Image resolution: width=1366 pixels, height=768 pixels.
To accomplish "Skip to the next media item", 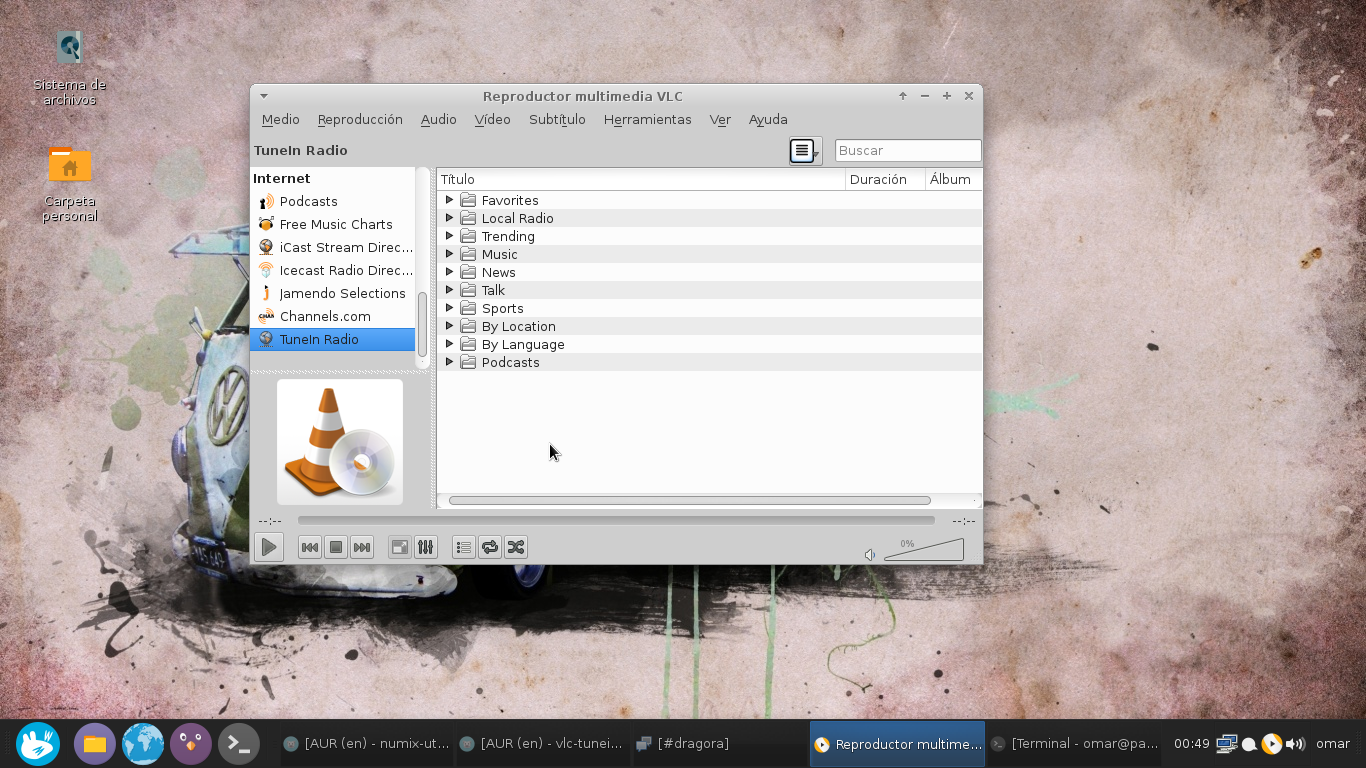I will coord(362,547).
